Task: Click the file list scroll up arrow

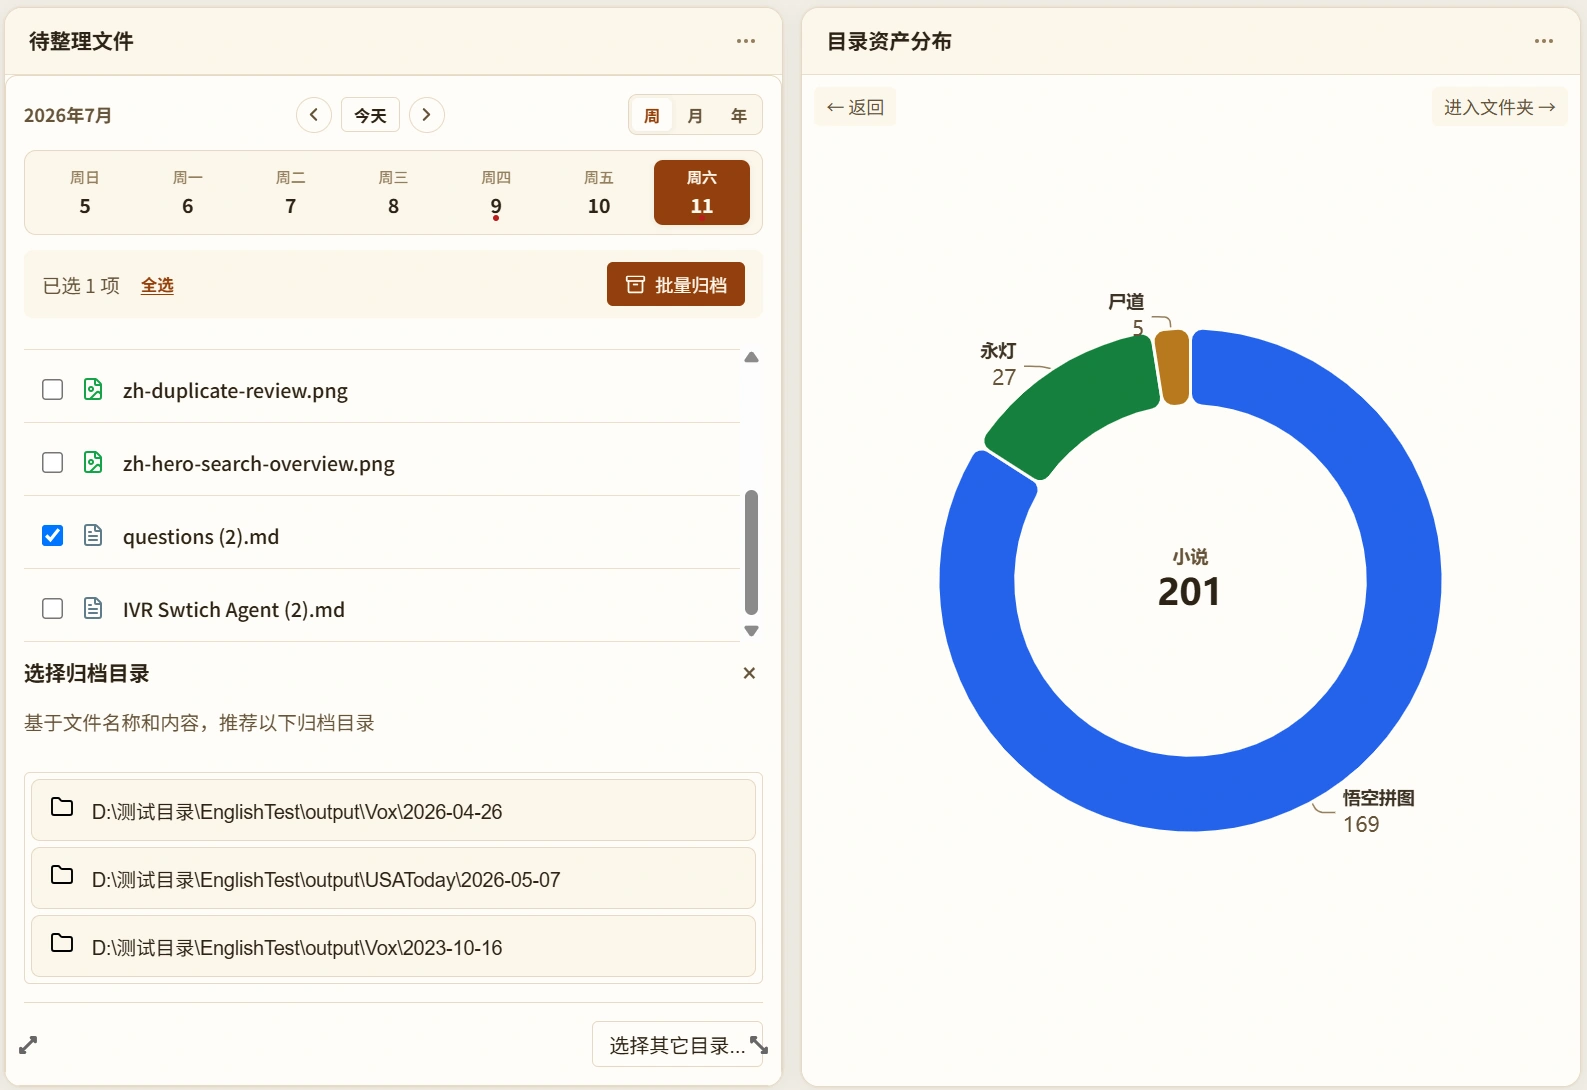Action: (x=752, y=357)
